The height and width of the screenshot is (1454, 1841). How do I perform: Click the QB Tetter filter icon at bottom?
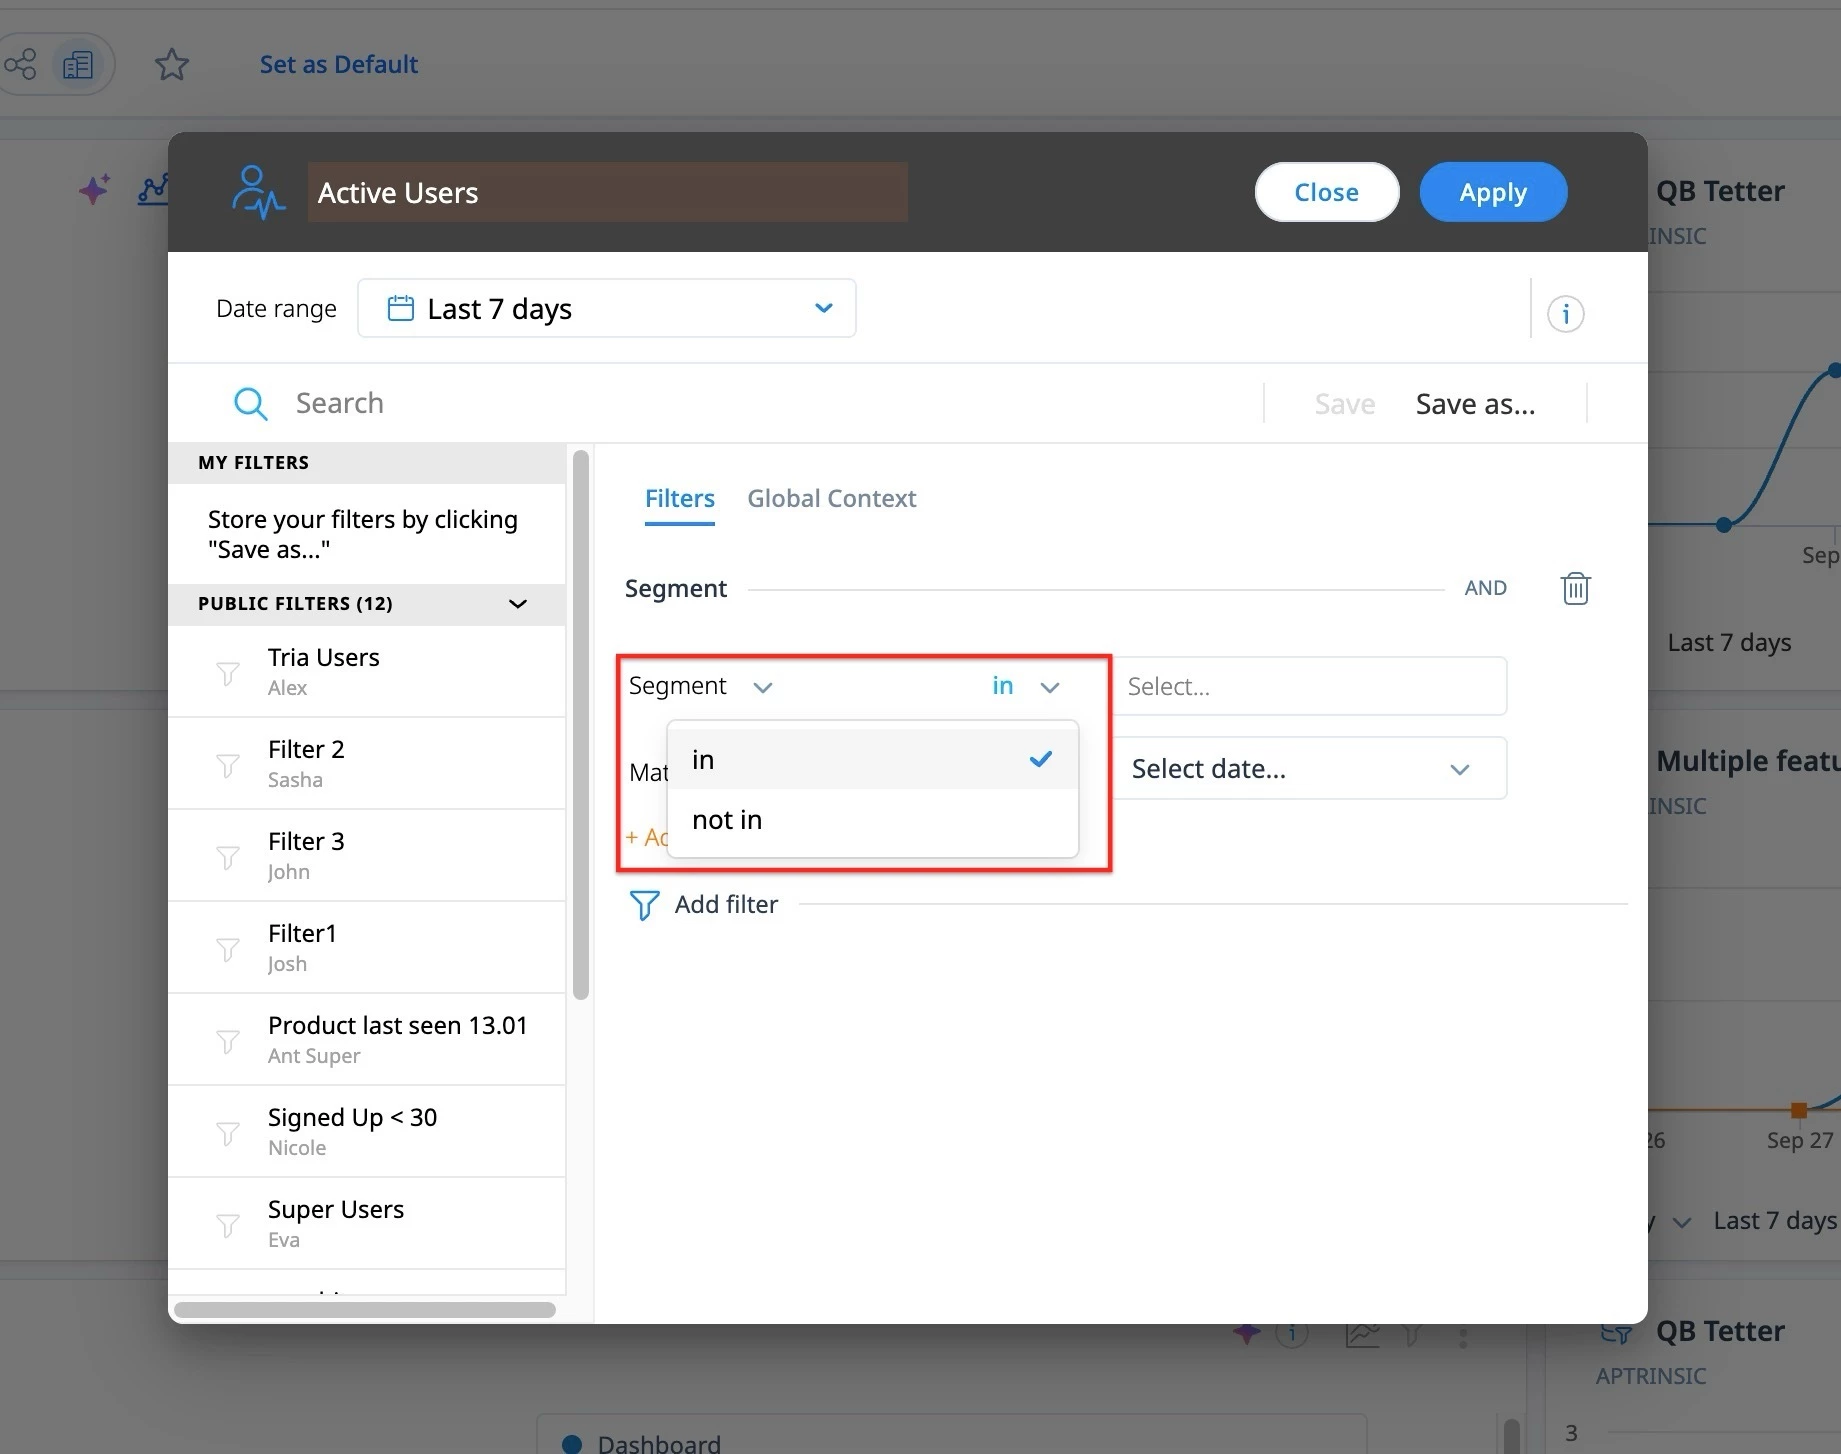click(x=1616, y=1333)
